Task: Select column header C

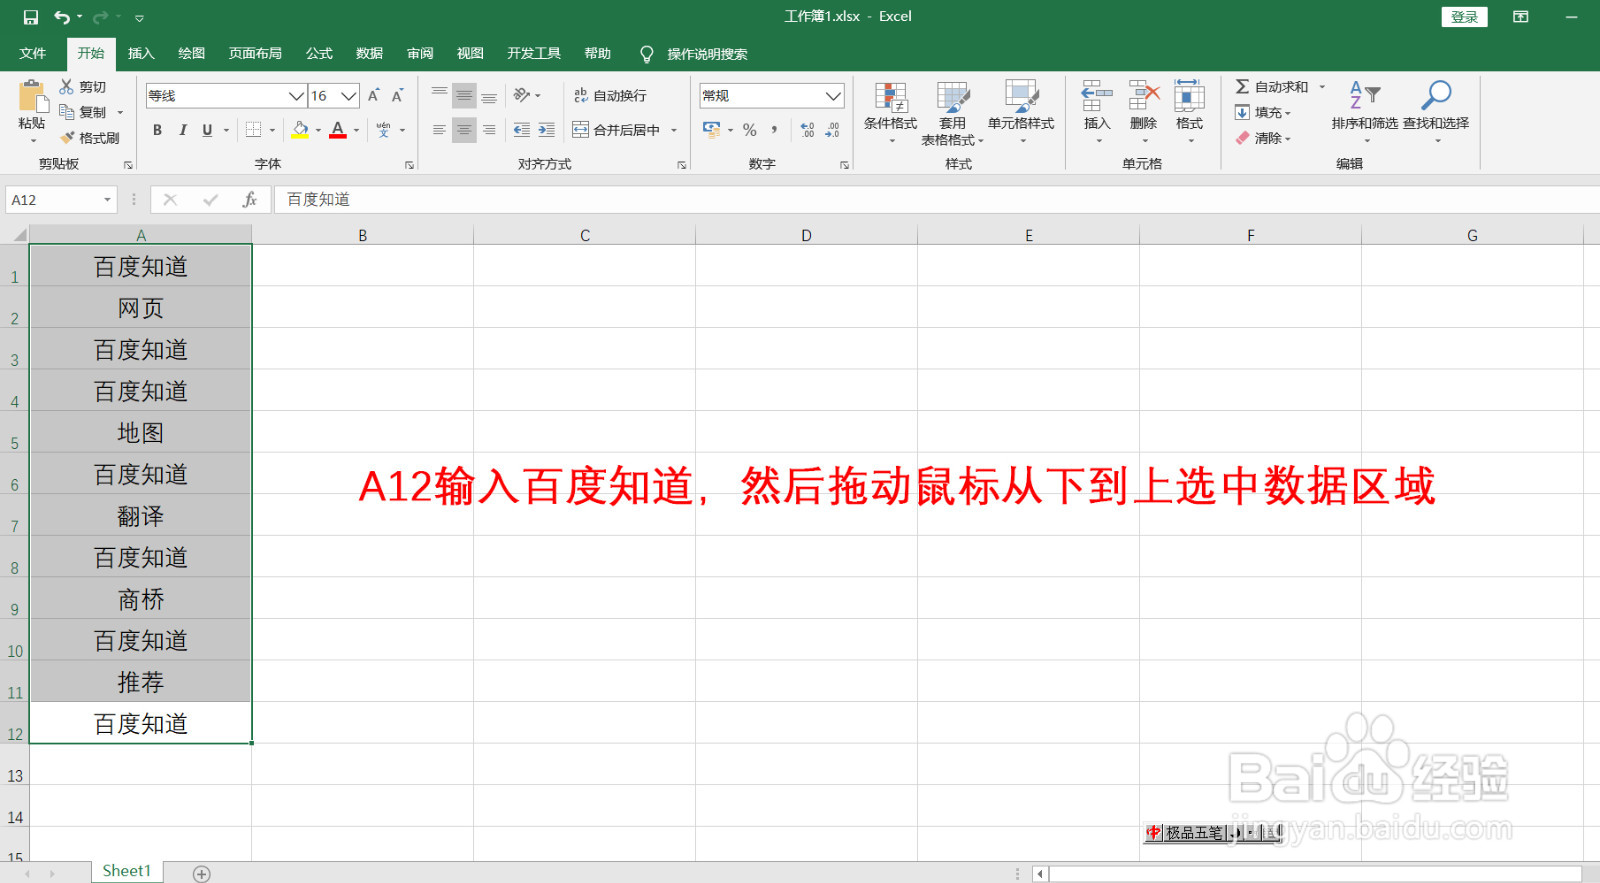Action: (x=585, y=235)
